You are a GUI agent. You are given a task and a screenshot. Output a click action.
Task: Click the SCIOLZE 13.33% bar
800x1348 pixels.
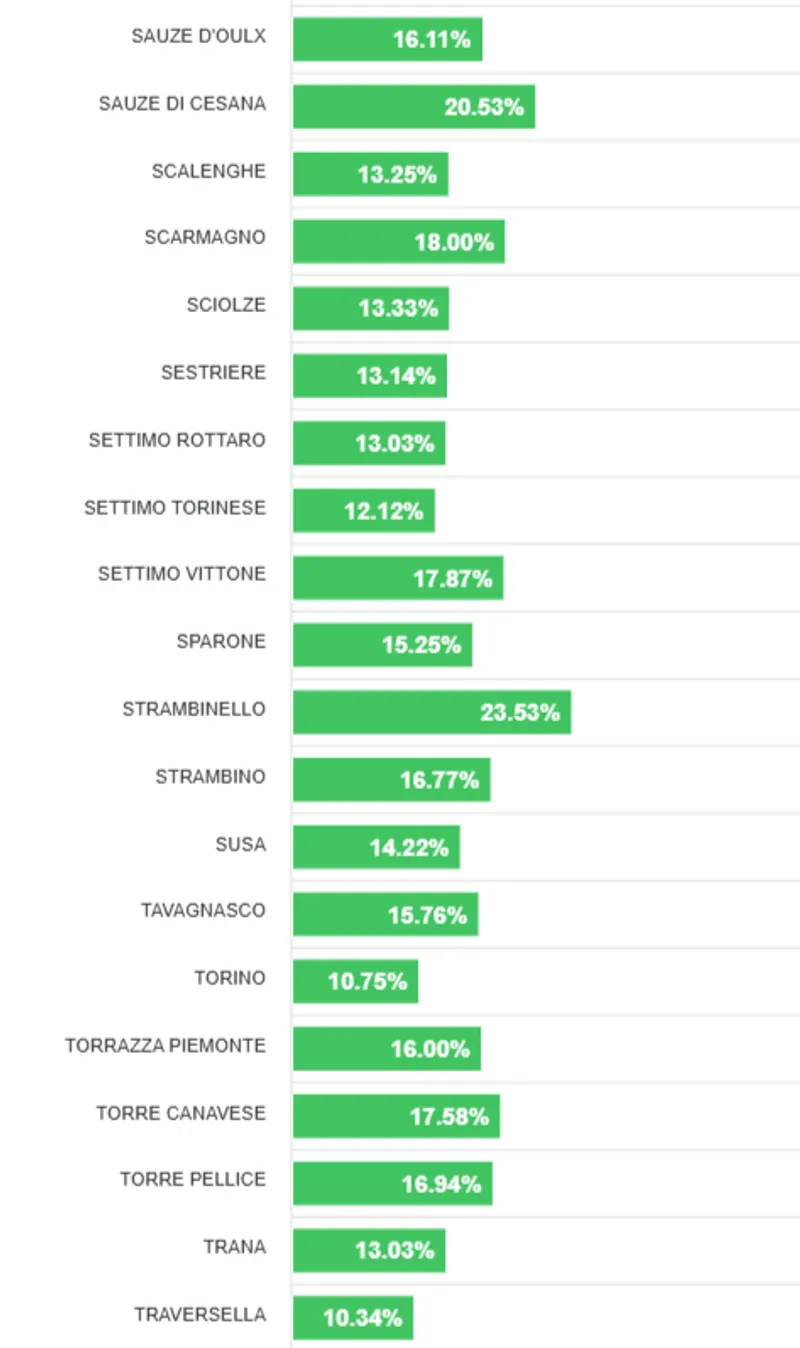[370, 309]
